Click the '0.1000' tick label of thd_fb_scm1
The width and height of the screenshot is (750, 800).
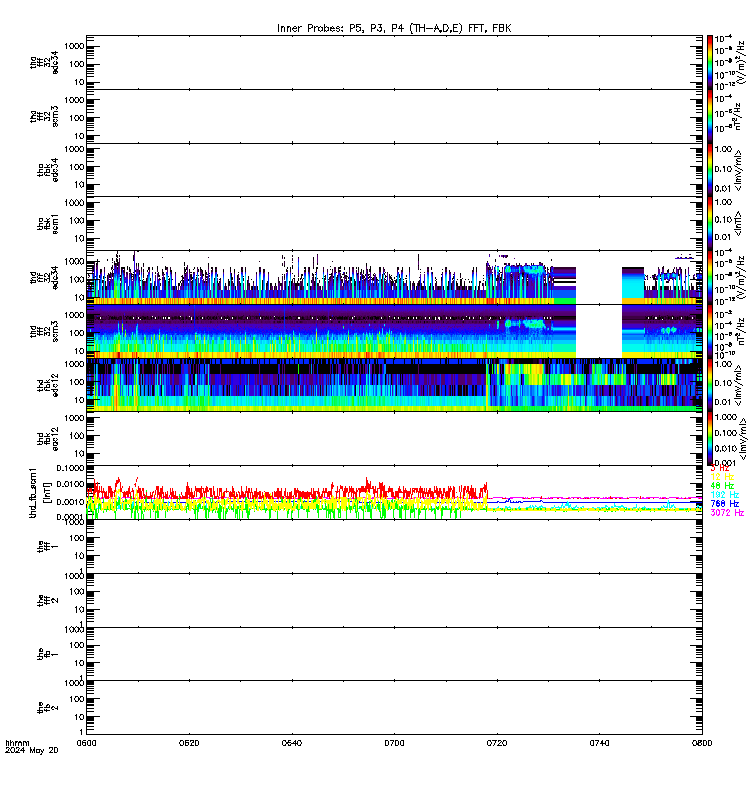pos(70,468)
